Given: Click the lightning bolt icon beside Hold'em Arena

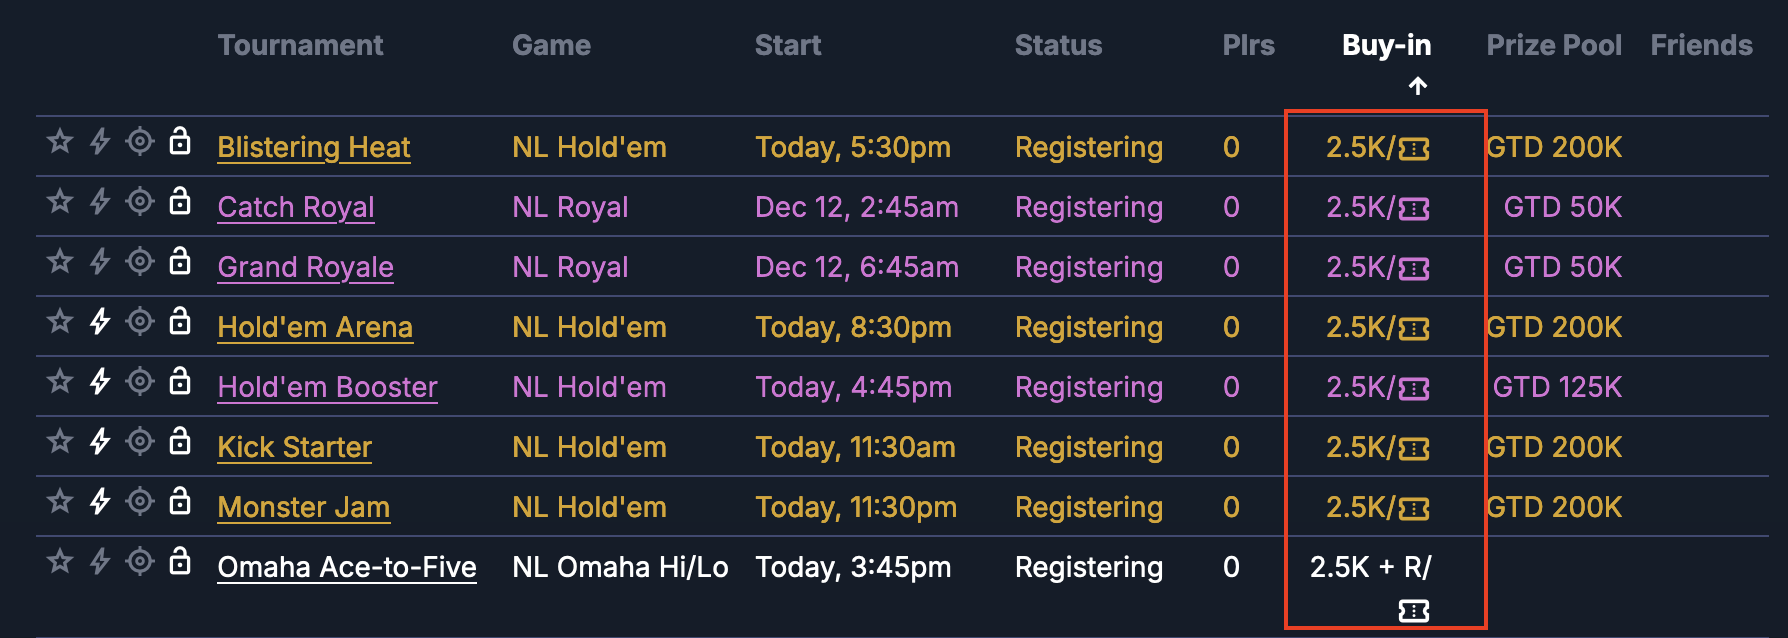Looking at the screenshot, I should [x=100, y=322].
